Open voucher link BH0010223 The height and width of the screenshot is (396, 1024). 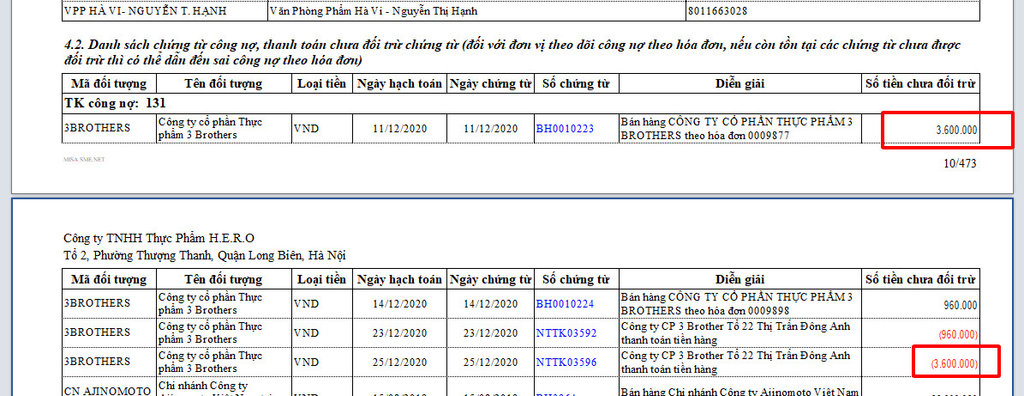pos(565,128)
